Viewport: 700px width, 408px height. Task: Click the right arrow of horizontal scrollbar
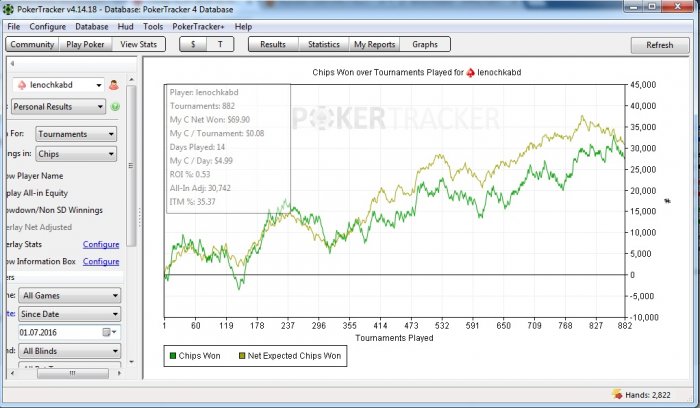pos(119,373)
